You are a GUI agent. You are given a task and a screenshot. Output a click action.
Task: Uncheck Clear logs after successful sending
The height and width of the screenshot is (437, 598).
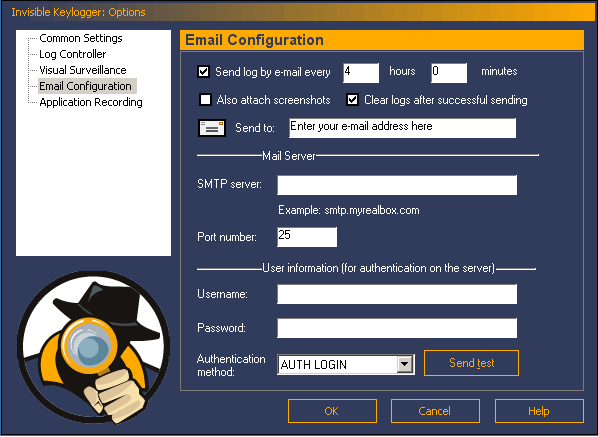tap(352, 100)
